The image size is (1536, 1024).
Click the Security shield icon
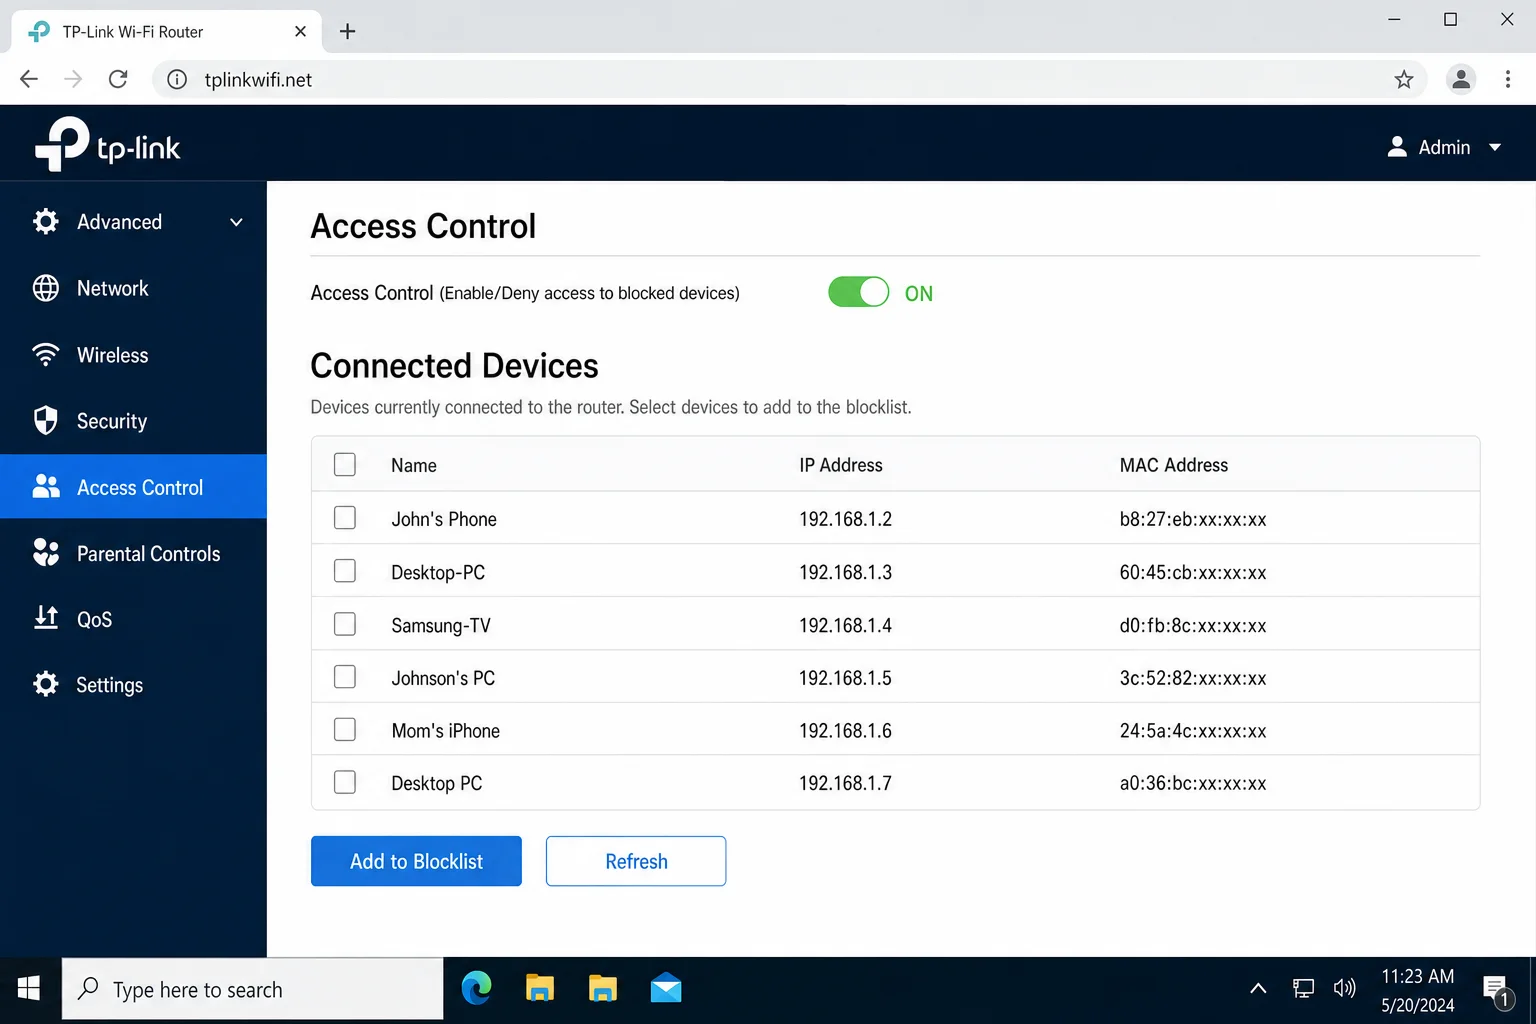(46, 421)
